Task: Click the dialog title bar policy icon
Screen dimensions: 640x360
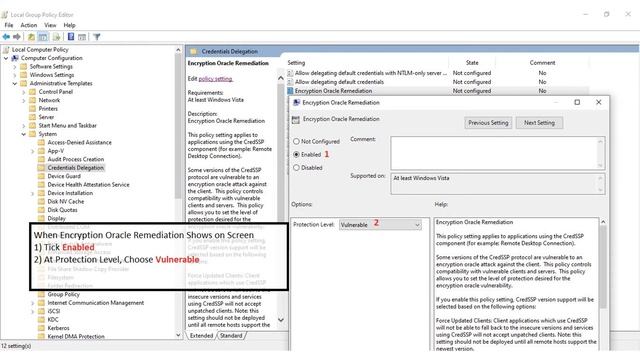Action: pos(297,102)
